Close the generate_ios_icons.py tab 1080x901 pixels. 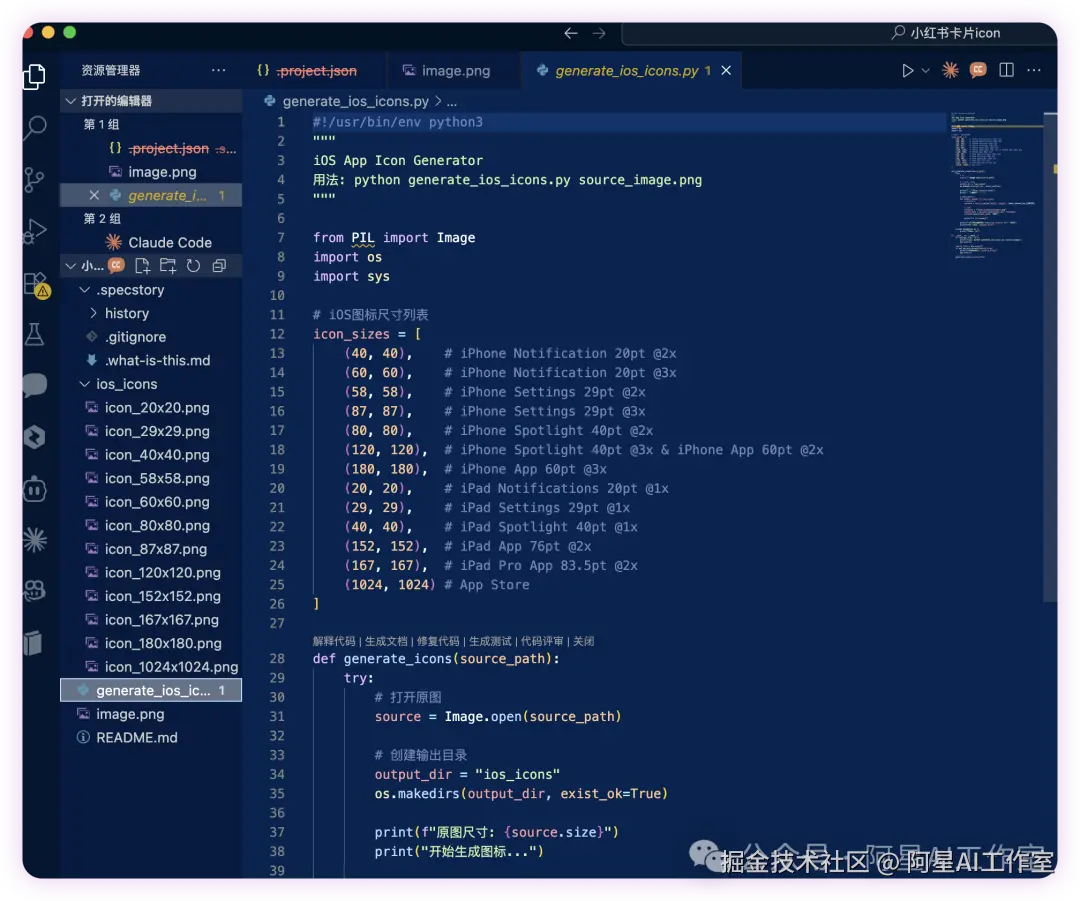(726, 70)
